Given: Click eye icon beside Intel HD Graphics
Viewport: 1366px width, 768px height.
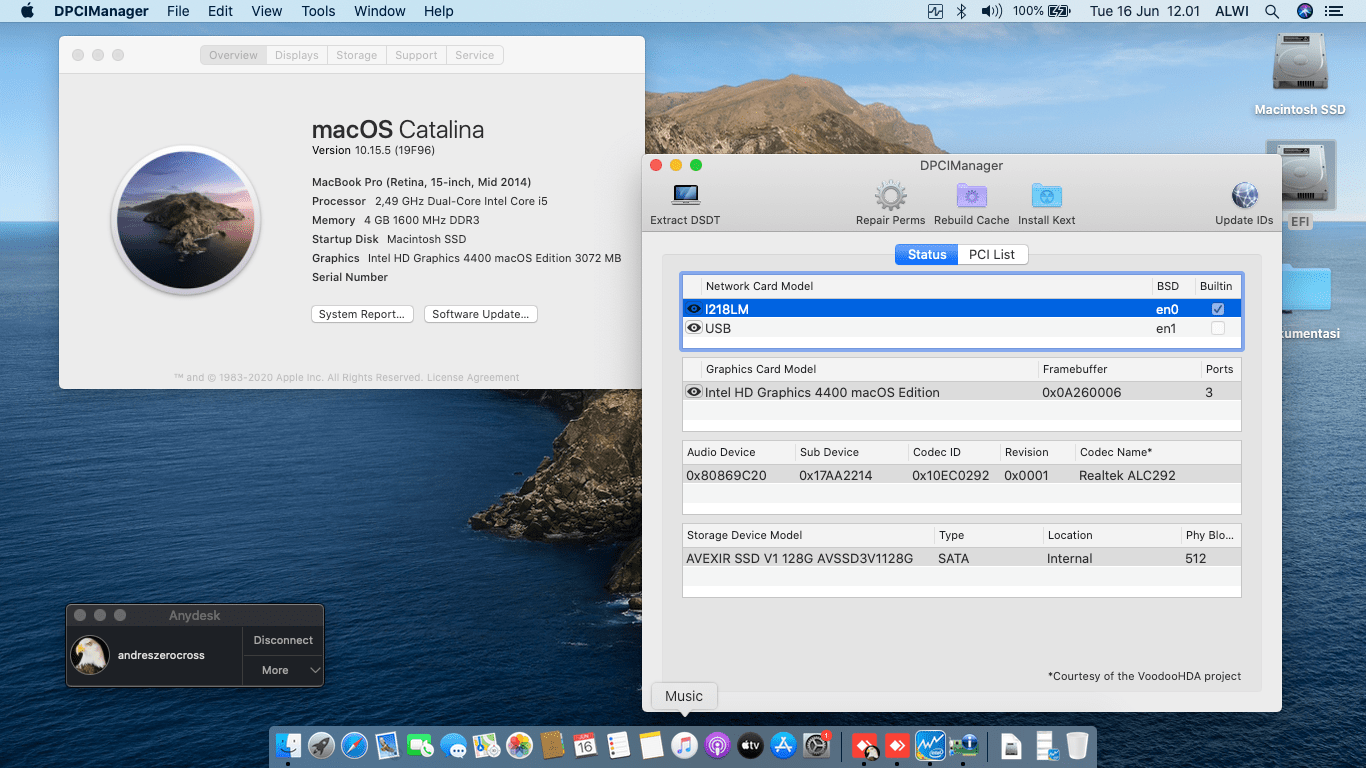Looking at the screenshot, I should click(x=694, y=392).
